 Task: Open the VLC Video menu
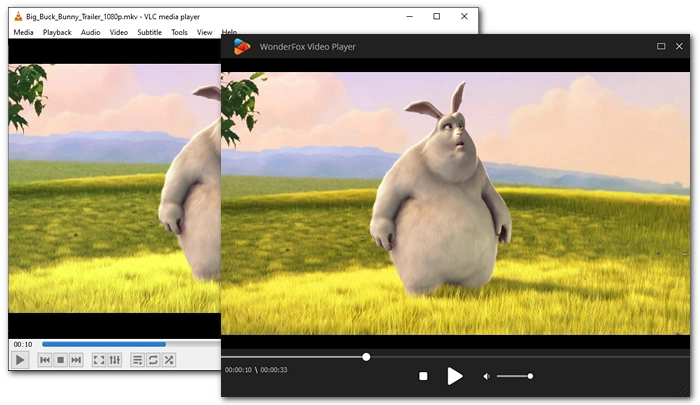(119, 32)
